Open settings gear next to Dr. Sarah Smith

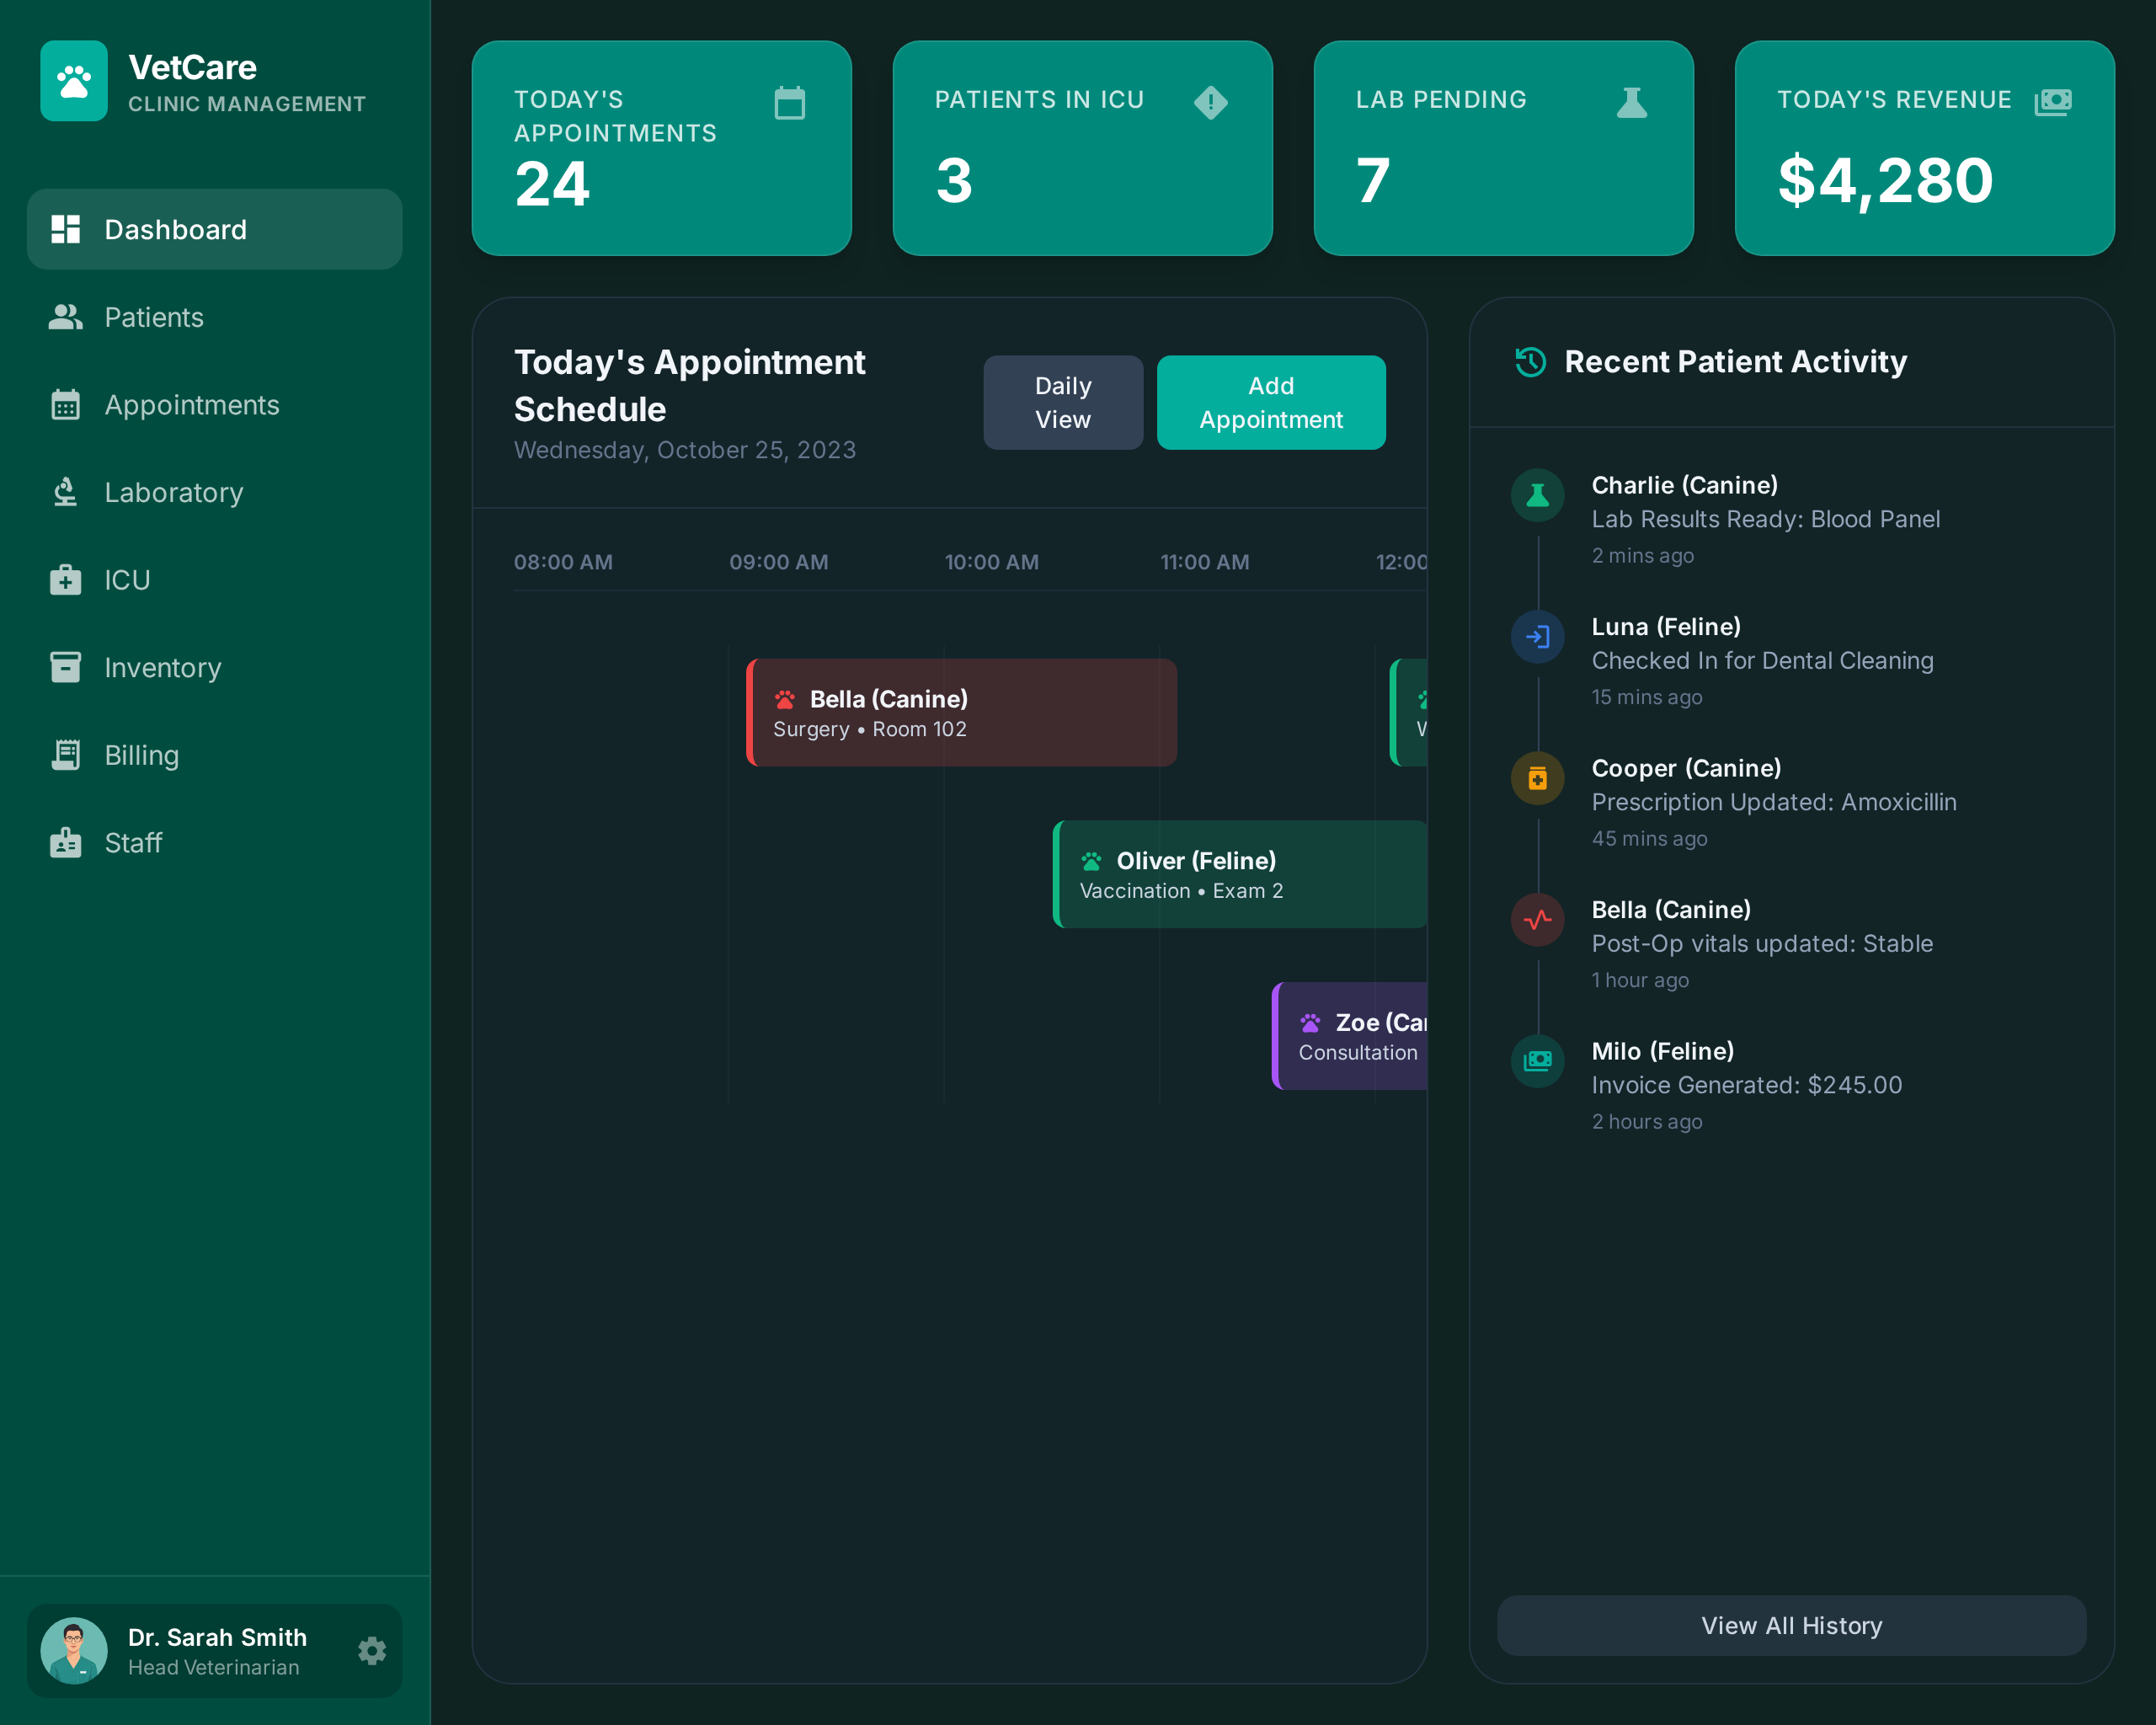click(x=372, y=1650)
